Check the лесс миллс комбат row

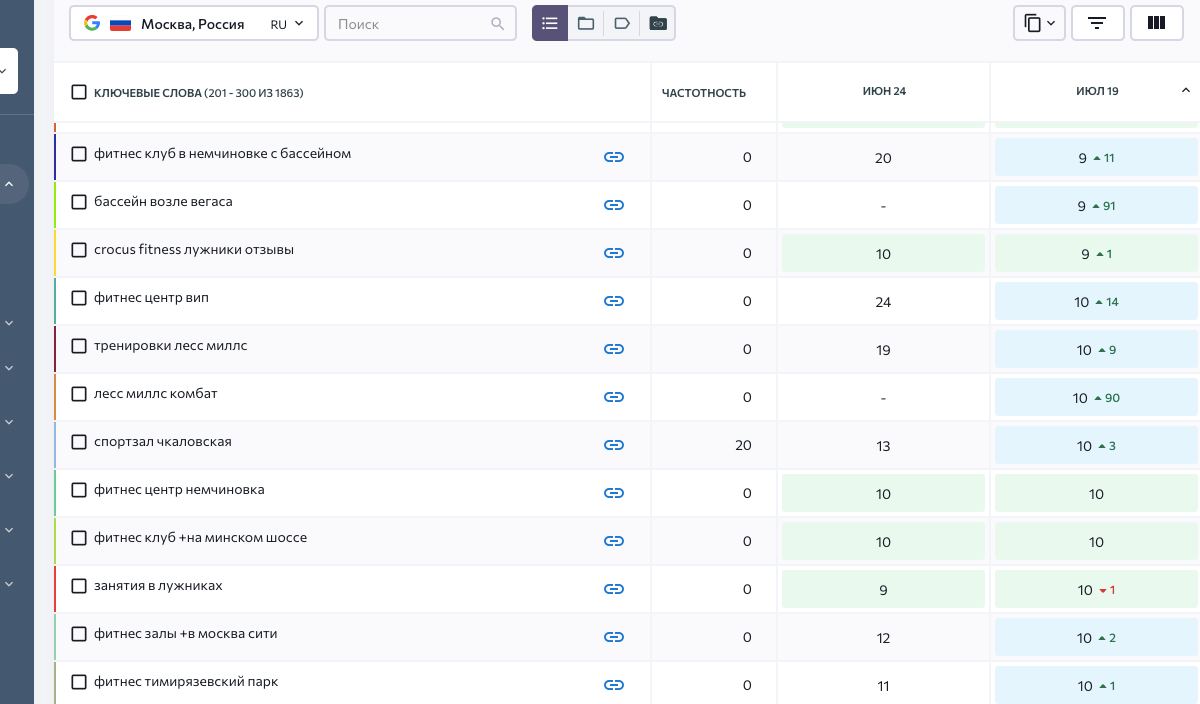tap(79, 394)
